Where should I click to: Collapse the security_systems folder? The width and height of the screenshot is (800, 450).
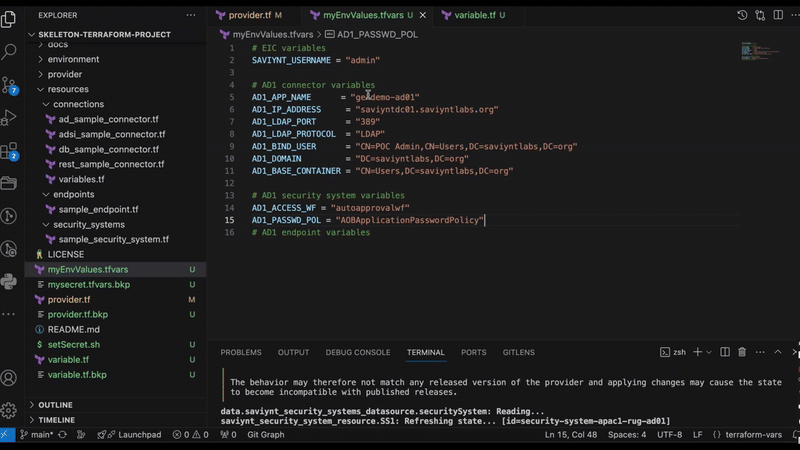coord(89,224)
